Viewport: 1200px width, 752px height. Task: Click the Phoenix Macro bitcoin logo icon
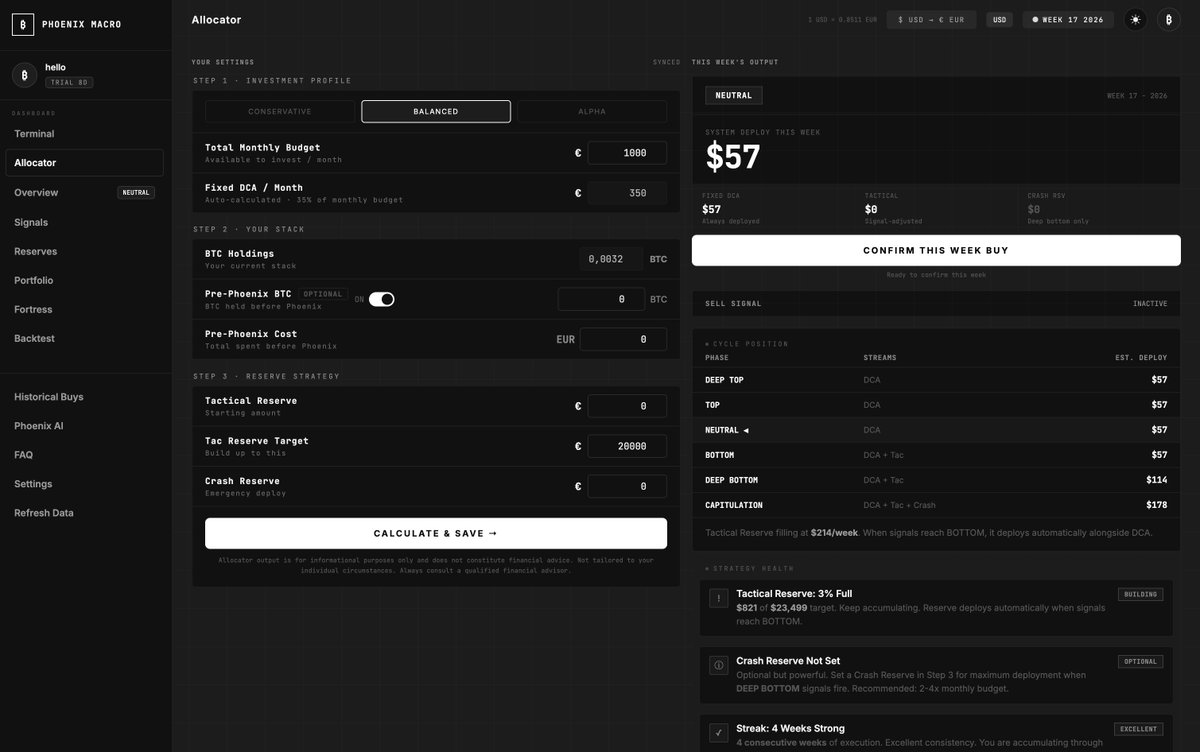[x=23, y=24]
